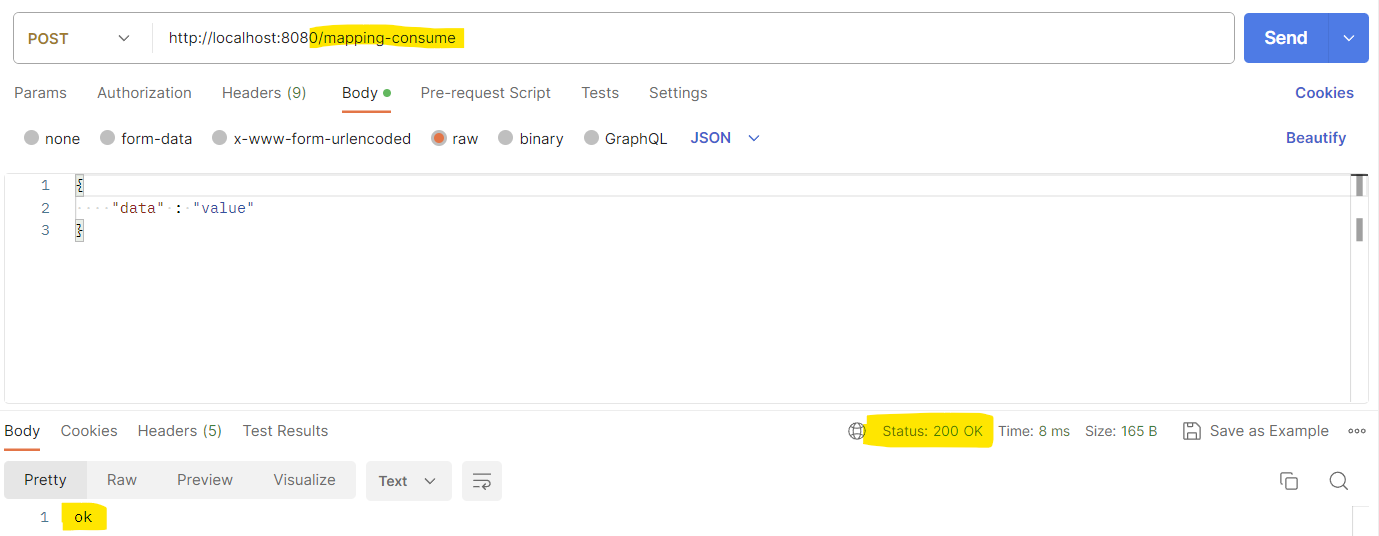Open the POST method dropdown

tap(79, 38)
